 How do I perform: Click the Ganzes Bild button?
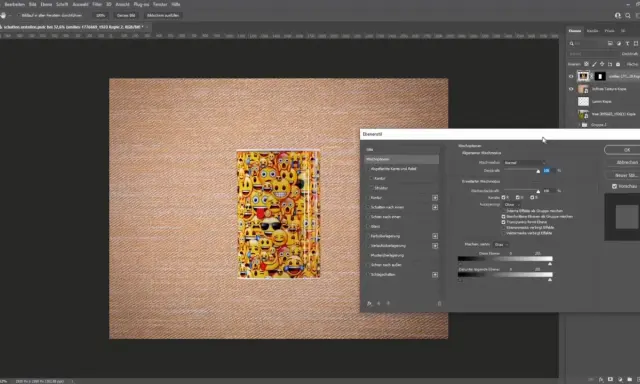126,16
